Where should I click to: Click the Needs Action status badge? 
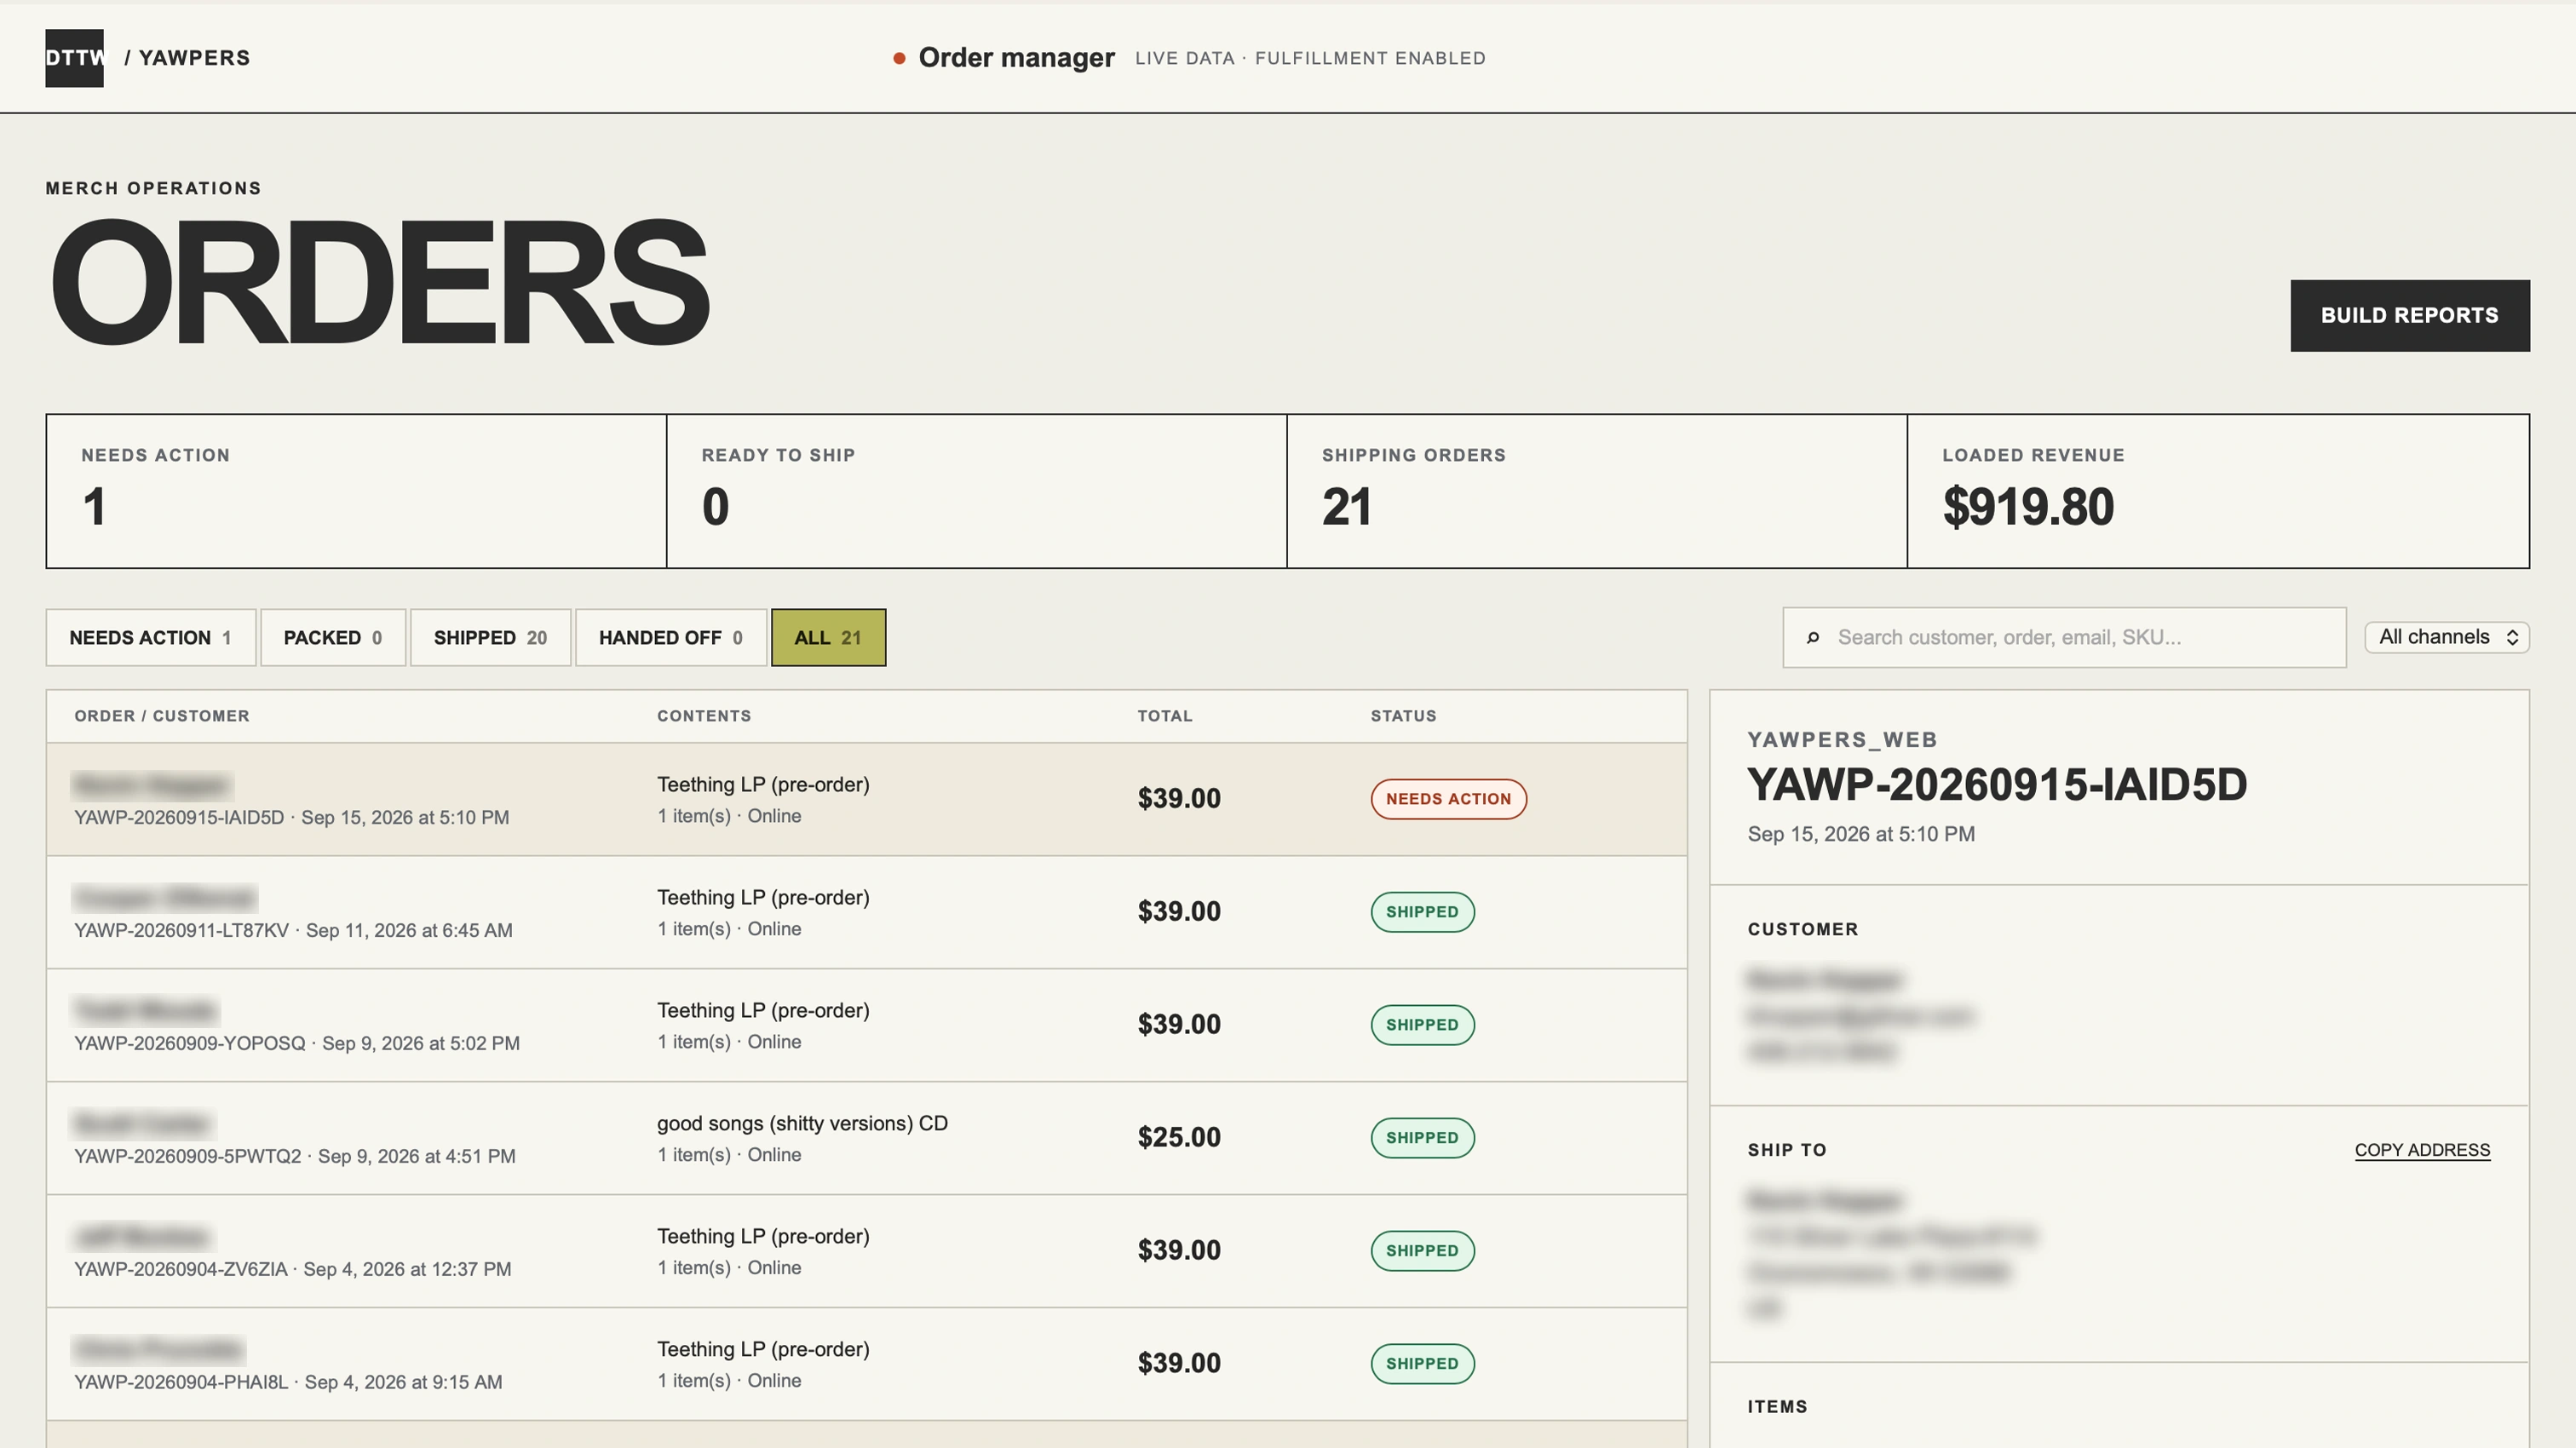pyautogui.click(x=1448, y=799)
